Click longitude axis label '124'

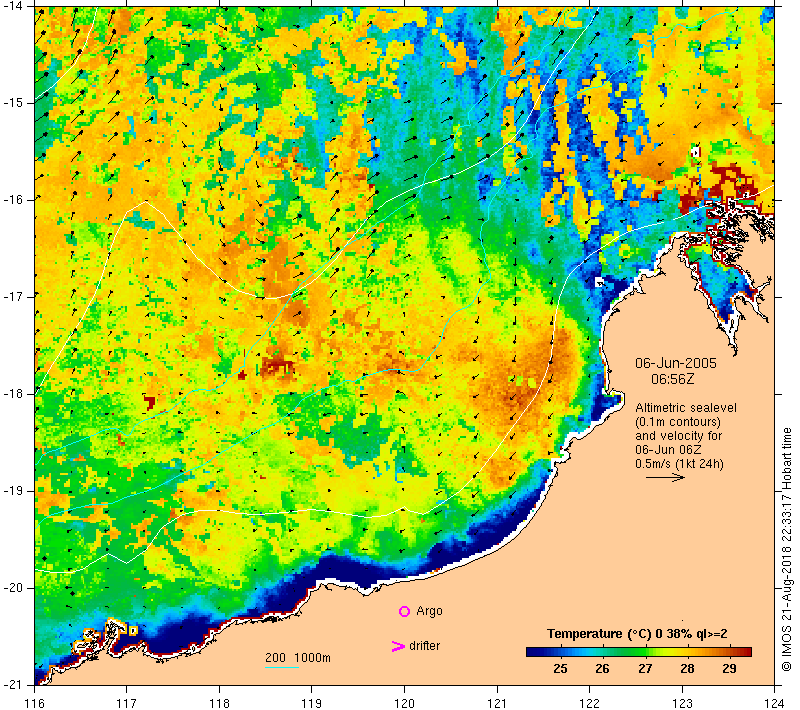[775, 703]
